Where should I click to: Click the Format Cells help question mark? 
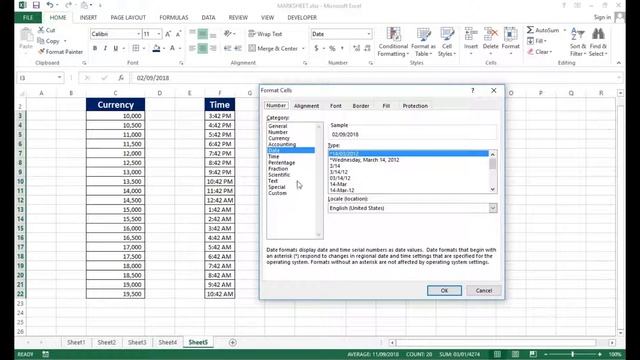click(473, 90)
